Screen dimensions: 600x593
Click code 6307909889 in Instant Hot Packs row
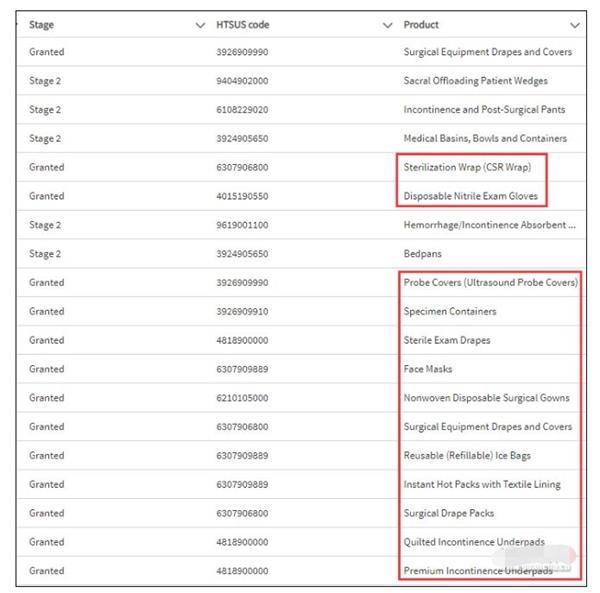point(242,484)
